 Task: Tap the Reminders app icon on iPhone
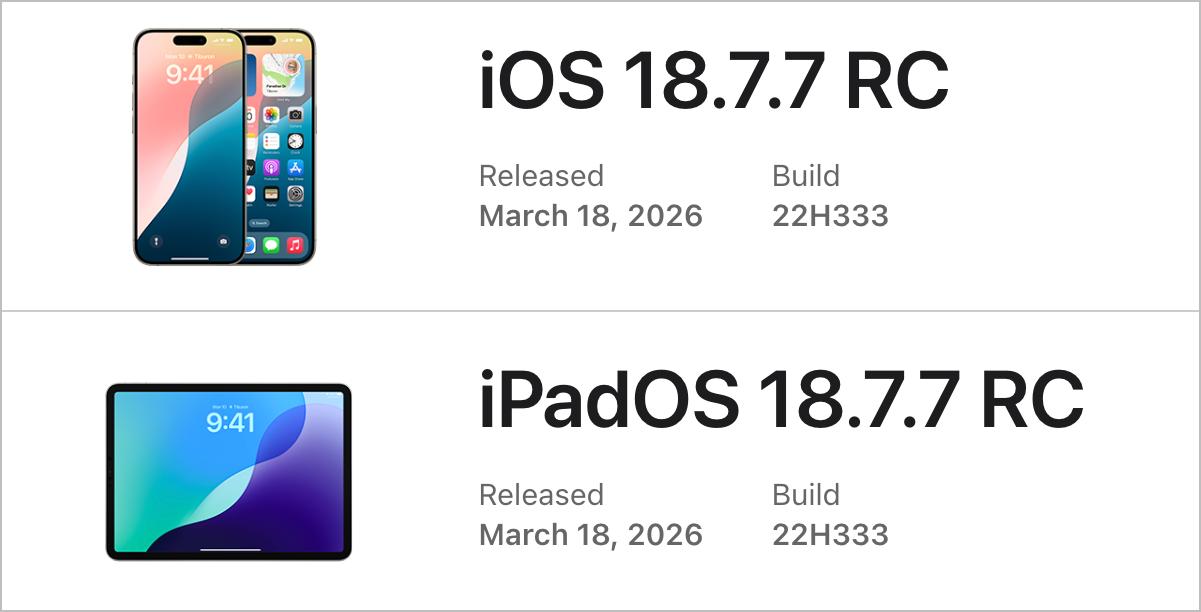(271, 142)
